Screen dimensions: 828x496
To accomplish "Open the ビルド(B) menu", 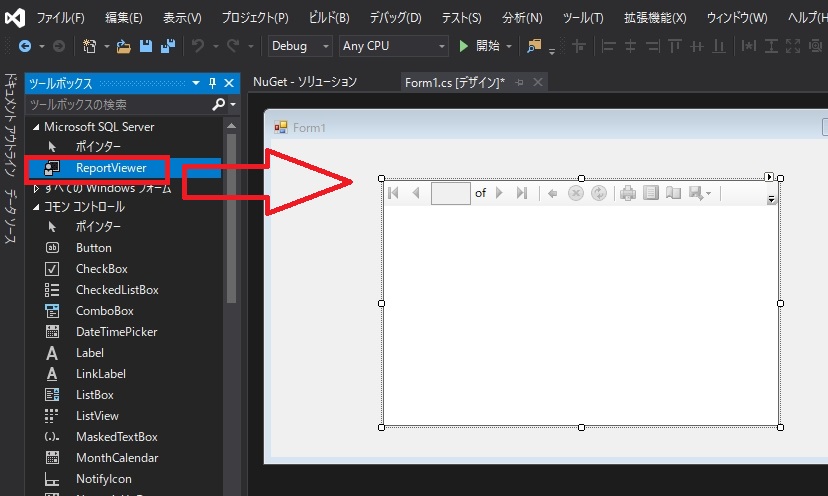I will coord(329,18).
